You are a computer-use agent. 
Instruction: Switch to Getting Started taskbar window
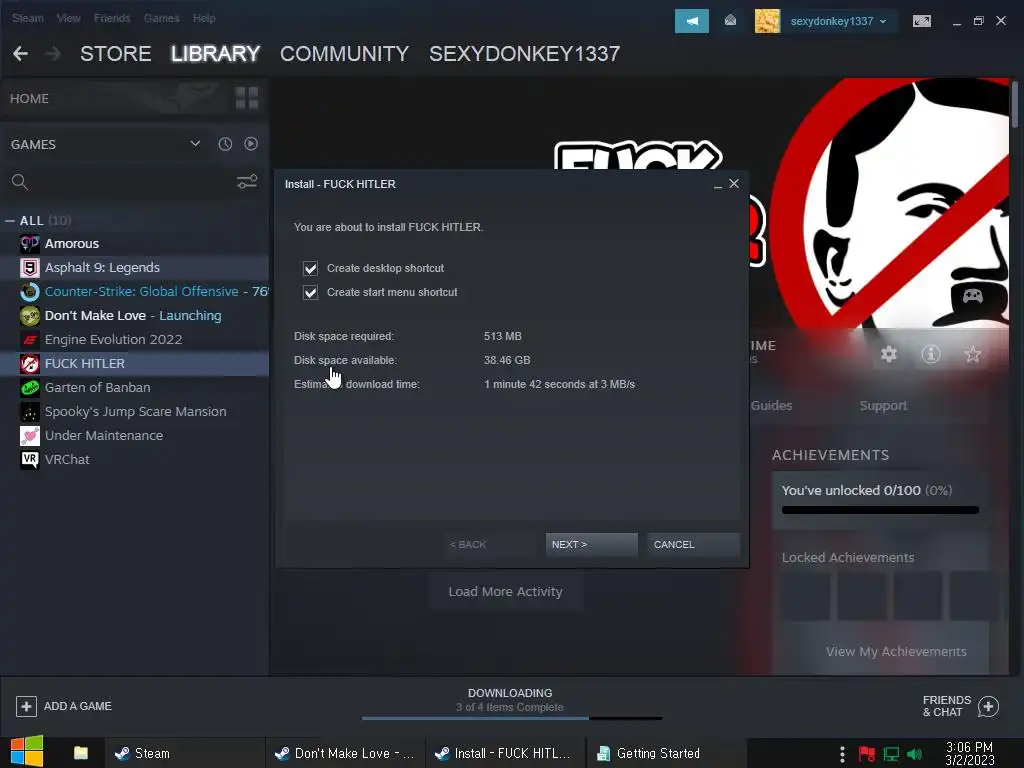(x=665, y=753)
